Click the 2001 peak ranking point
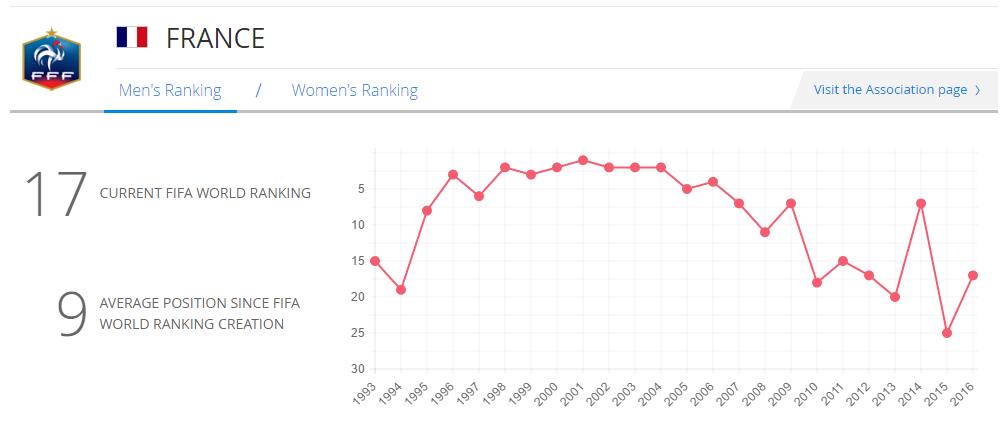This screenshot has width=1004, height=440. [583, 160]
